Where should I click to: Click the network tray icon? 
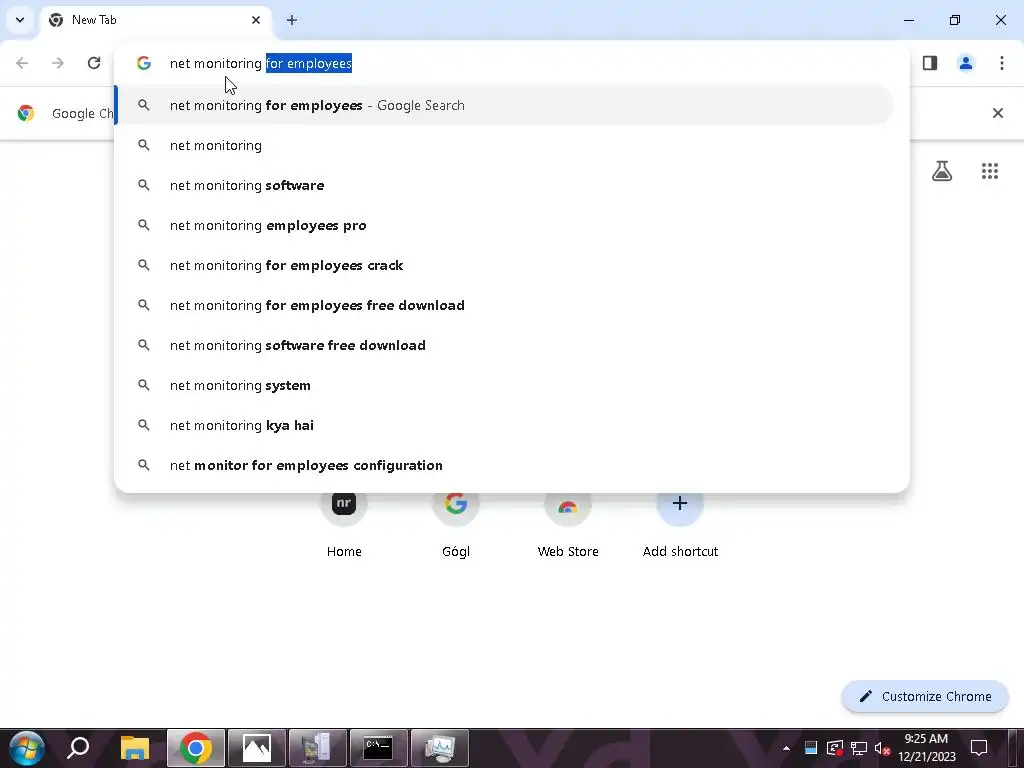coord(859,748)
